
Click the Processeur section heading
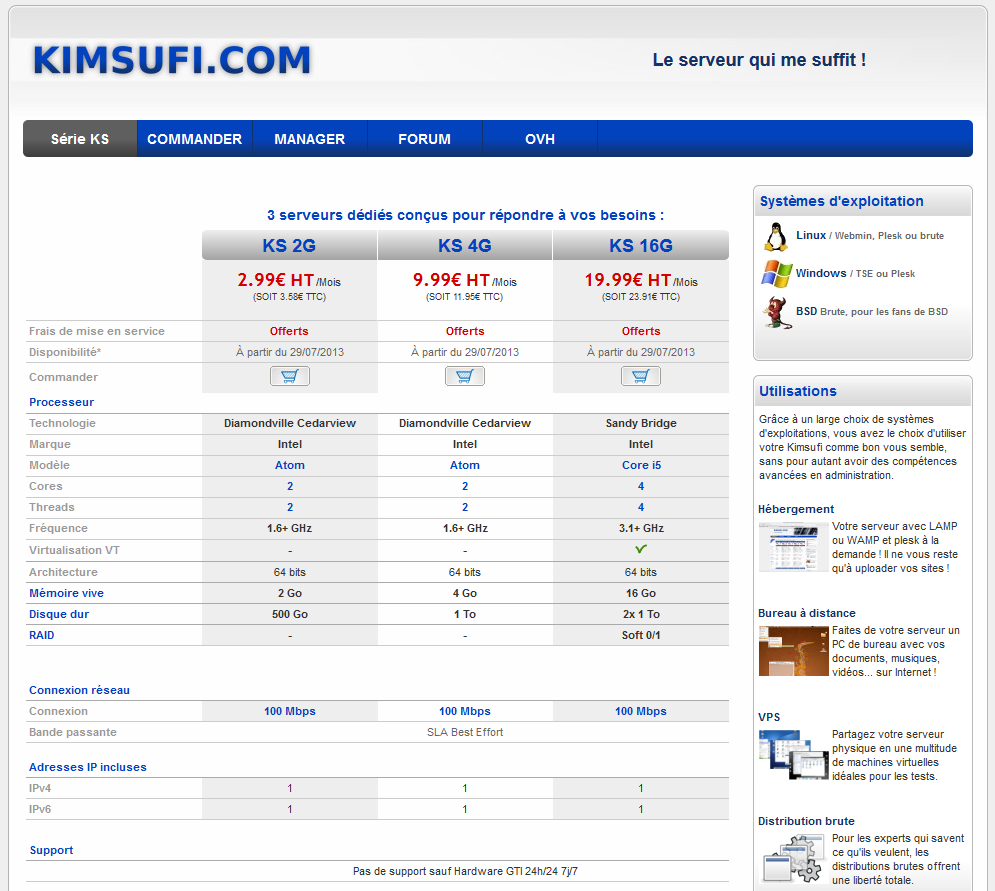coord(62,402)
